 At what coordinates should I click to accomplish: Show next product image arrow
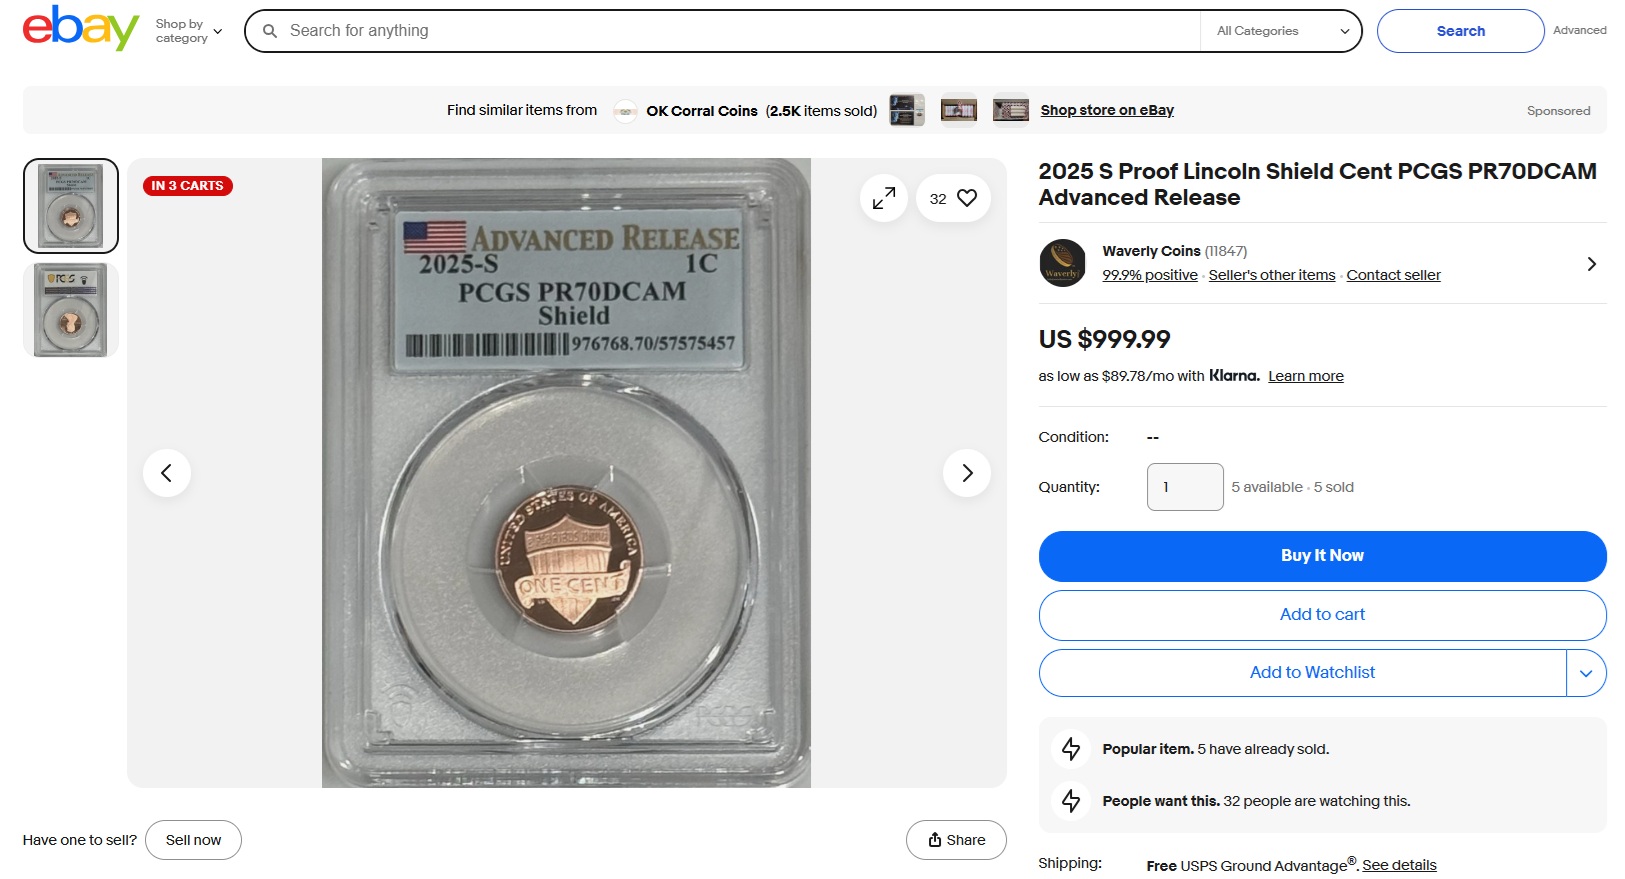click(967, 473)
